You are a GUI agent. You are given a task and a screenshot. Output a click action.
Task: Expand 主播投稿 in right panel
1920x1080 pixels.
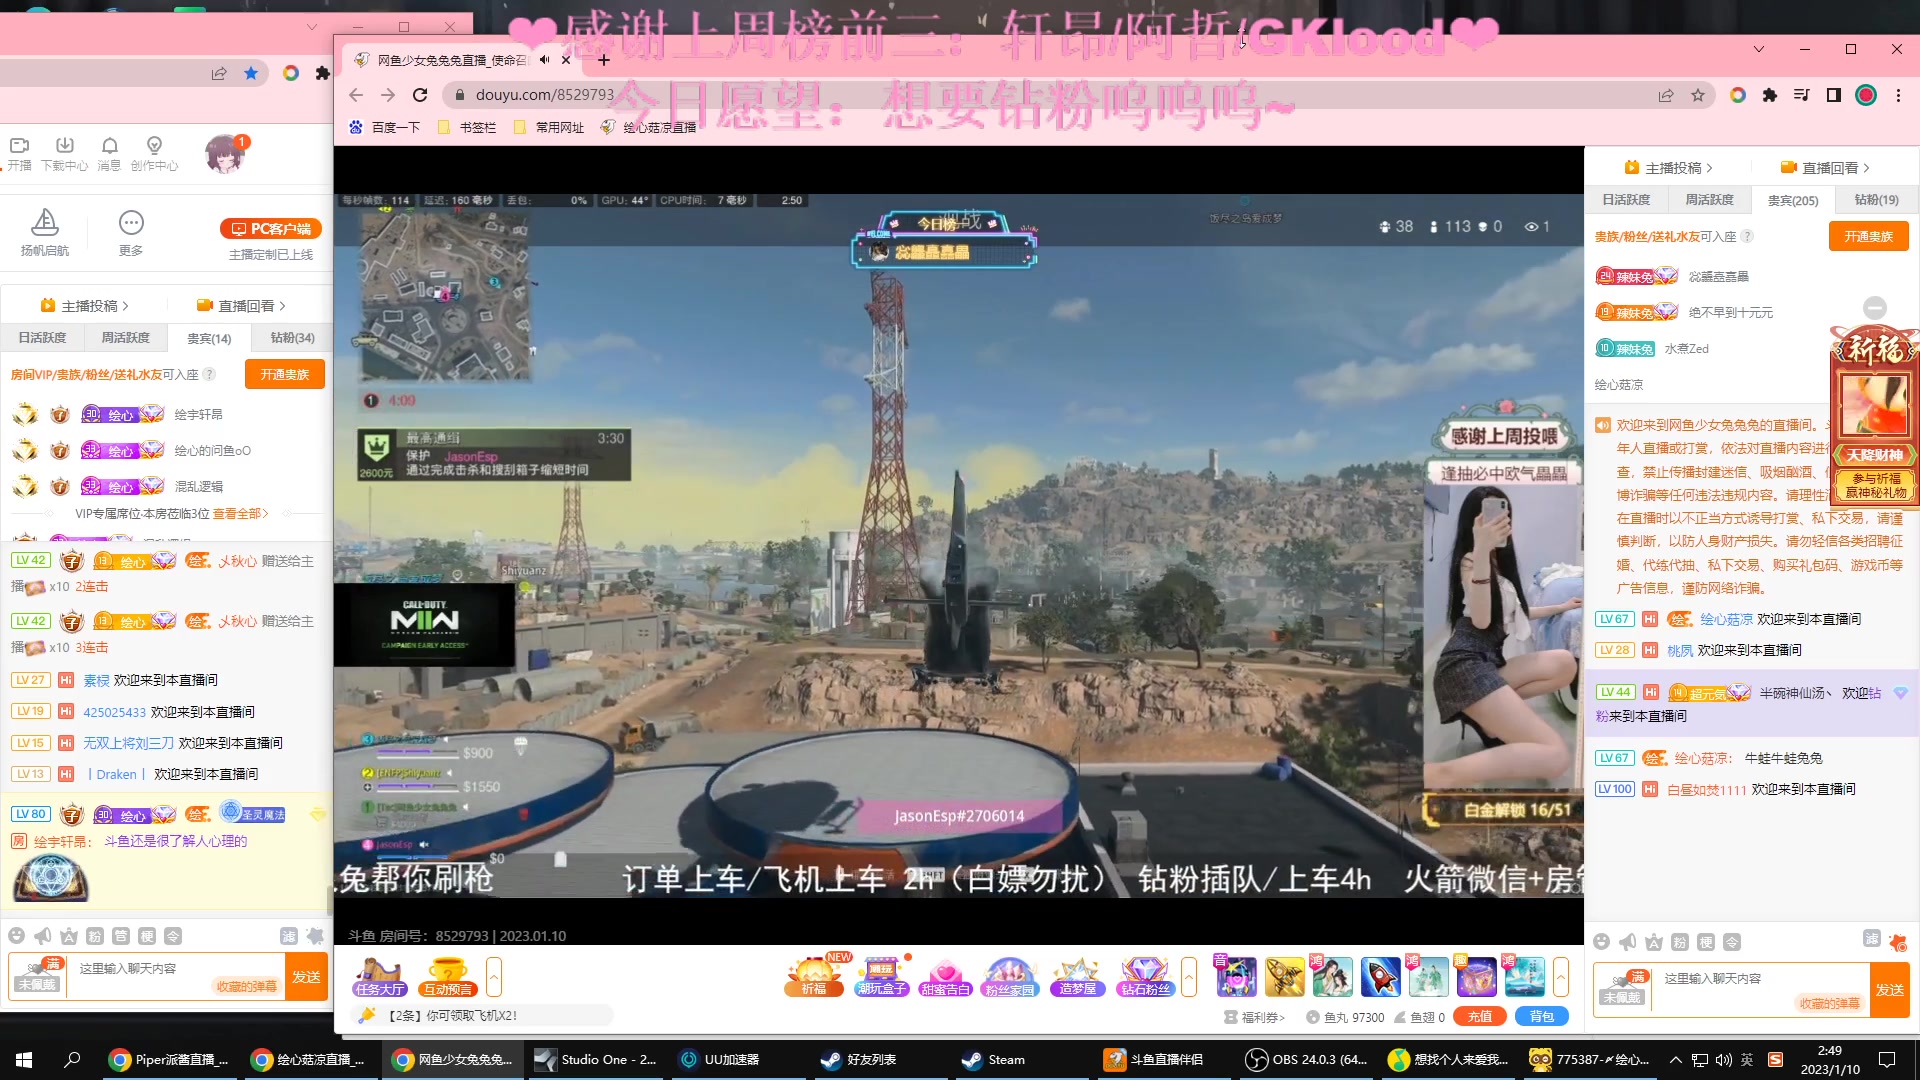click(x=1669, y=168)
